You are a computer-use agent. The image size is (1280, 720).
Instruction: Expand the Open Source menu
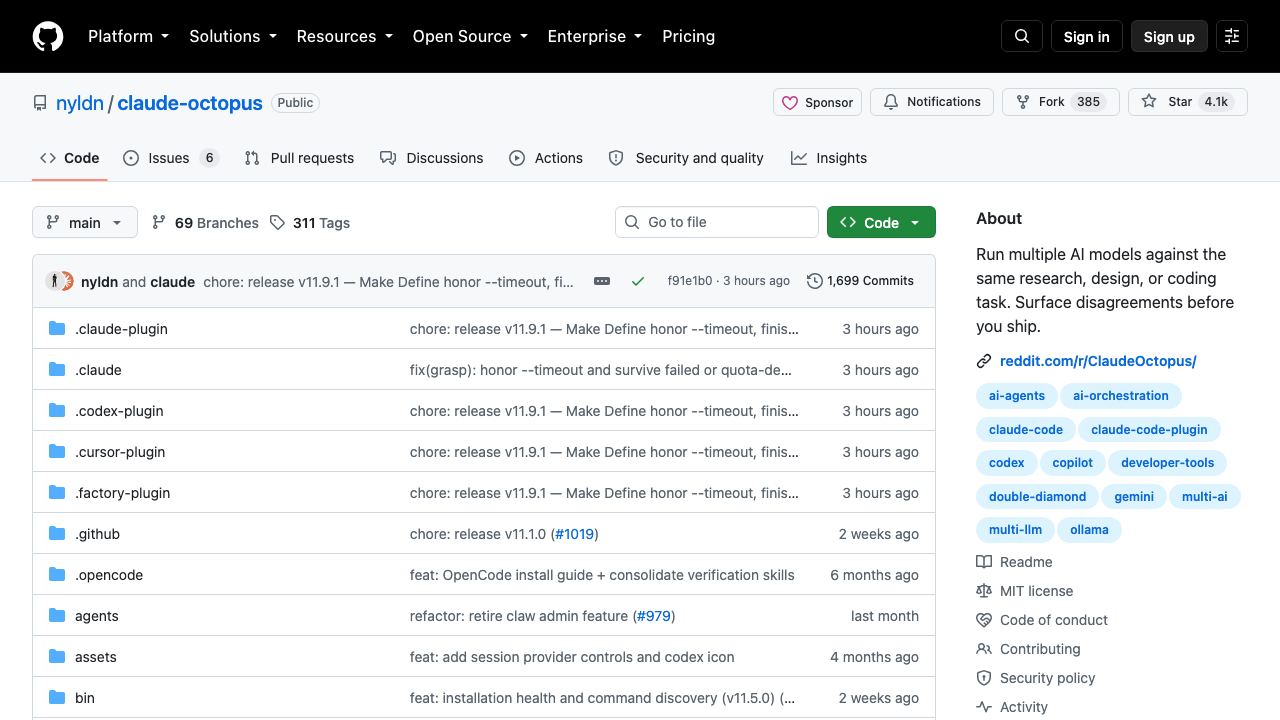tap(470, 36)
